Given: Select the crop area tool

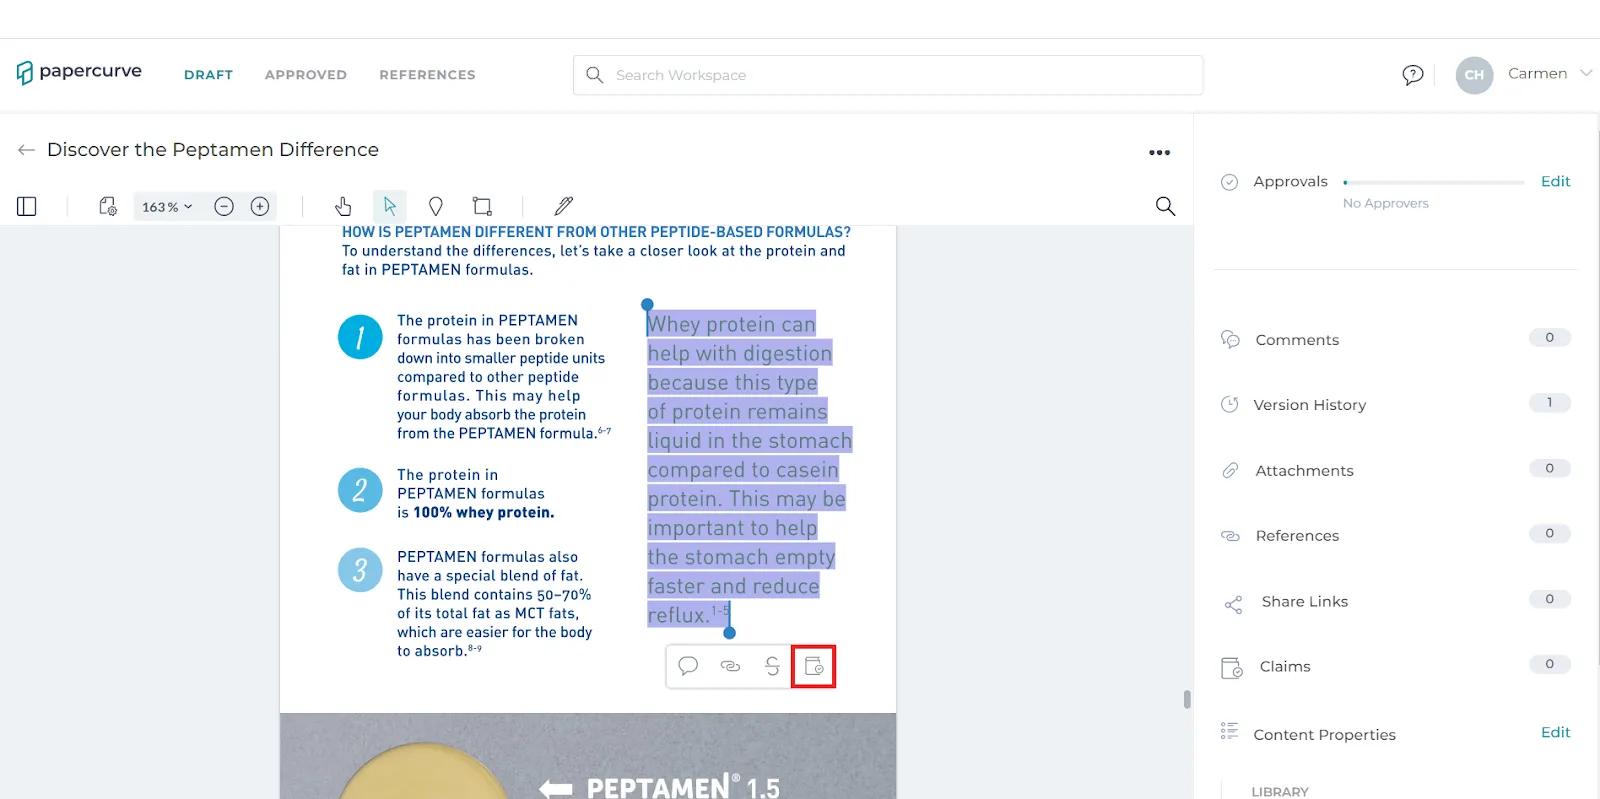Looking at the screenshot, I should 482,206.
